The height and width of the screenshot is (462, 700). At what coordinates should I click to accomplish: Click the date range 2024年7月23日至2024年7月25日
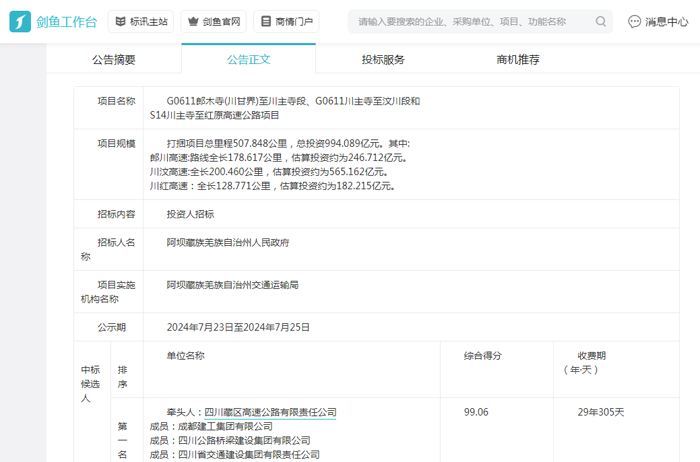pos(238,327)
